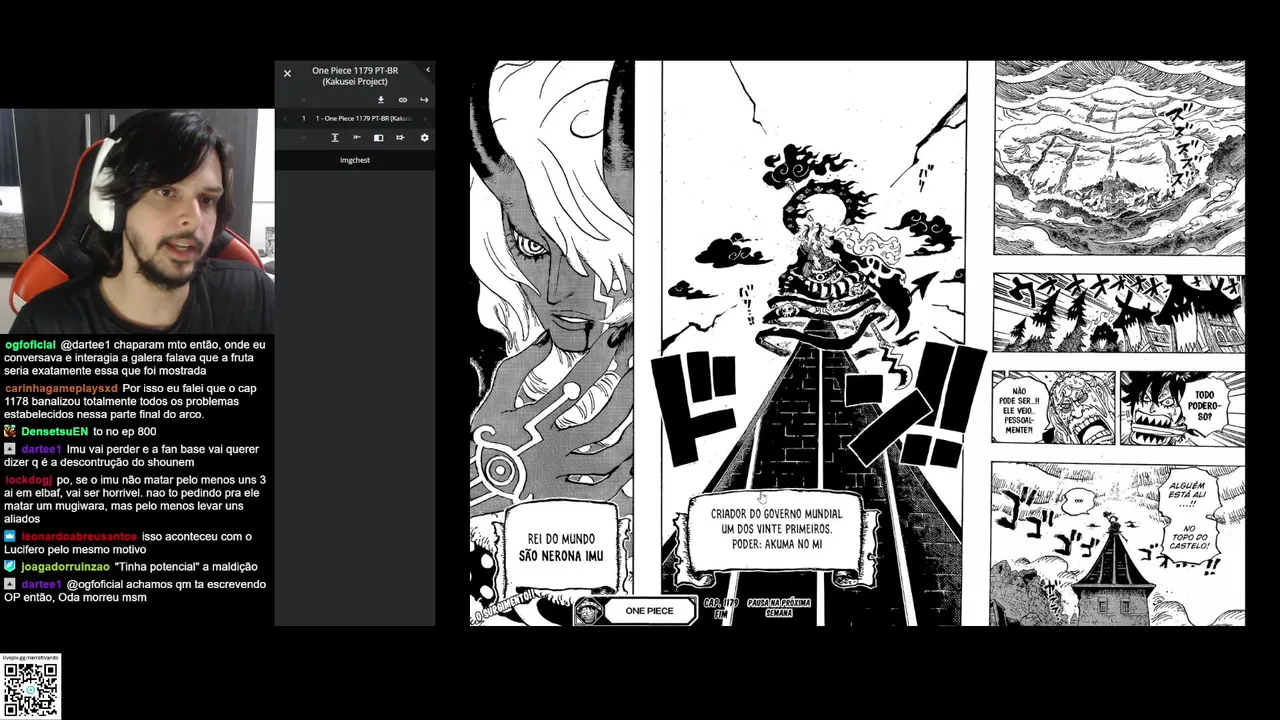Download the chapter with the download icon
Image resolution: width=1280 pixels, height=720 pixels.
(x=381, y=100)
